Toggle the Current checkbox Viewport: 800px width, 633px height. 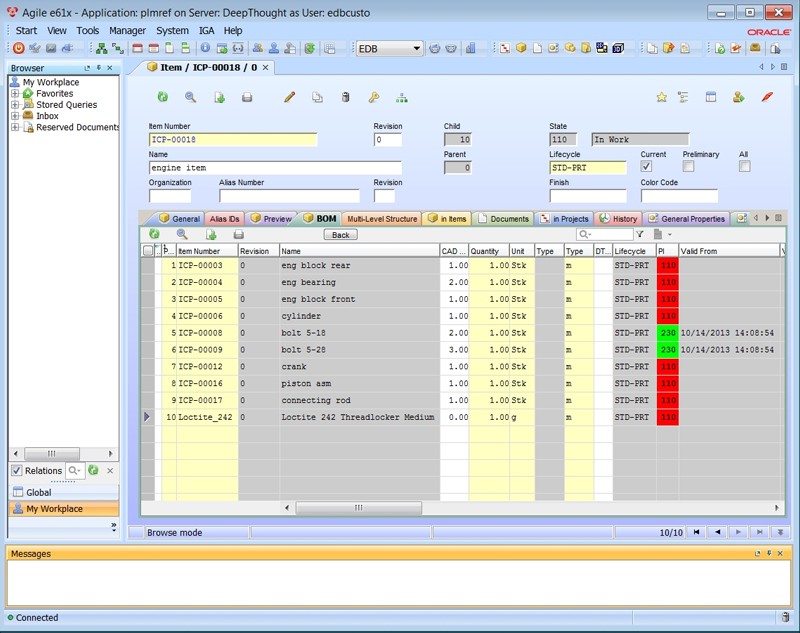(646, 166)
